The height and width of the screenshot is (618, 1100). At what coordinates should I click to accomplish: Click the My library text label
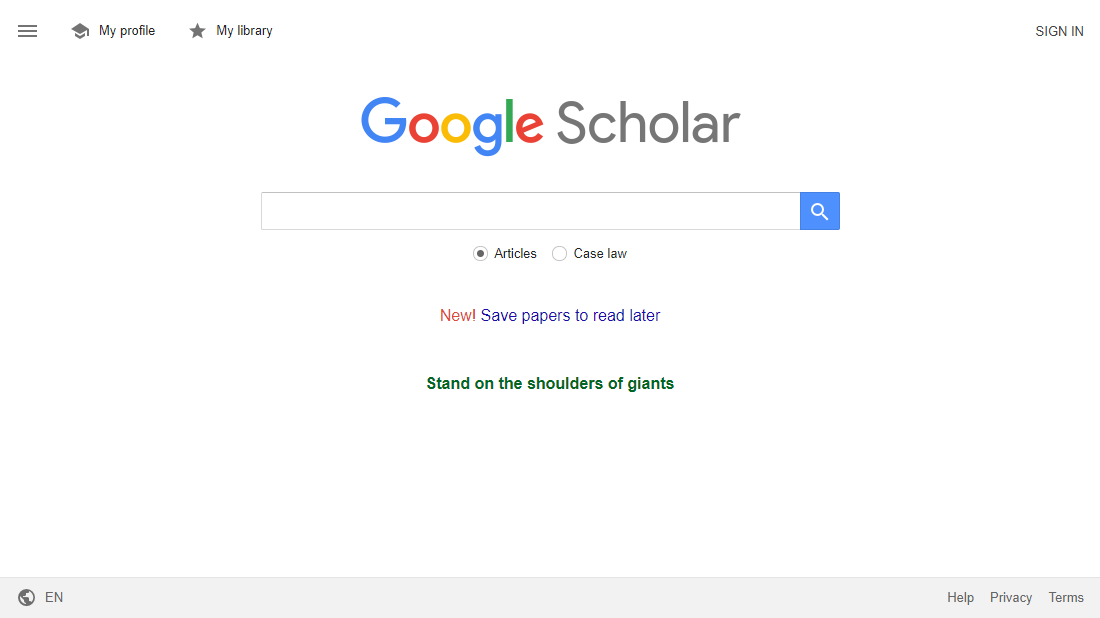click(244, 31)
